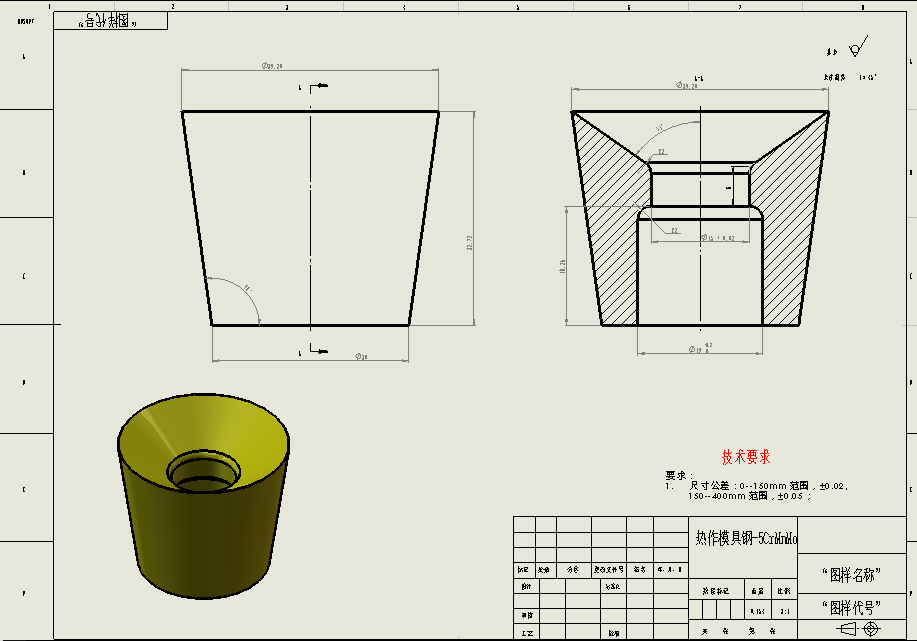The height and width of the screenshot is (641, 917).
Task: Click the first-angle projection symbol in title block
Action: pos(859,629)
